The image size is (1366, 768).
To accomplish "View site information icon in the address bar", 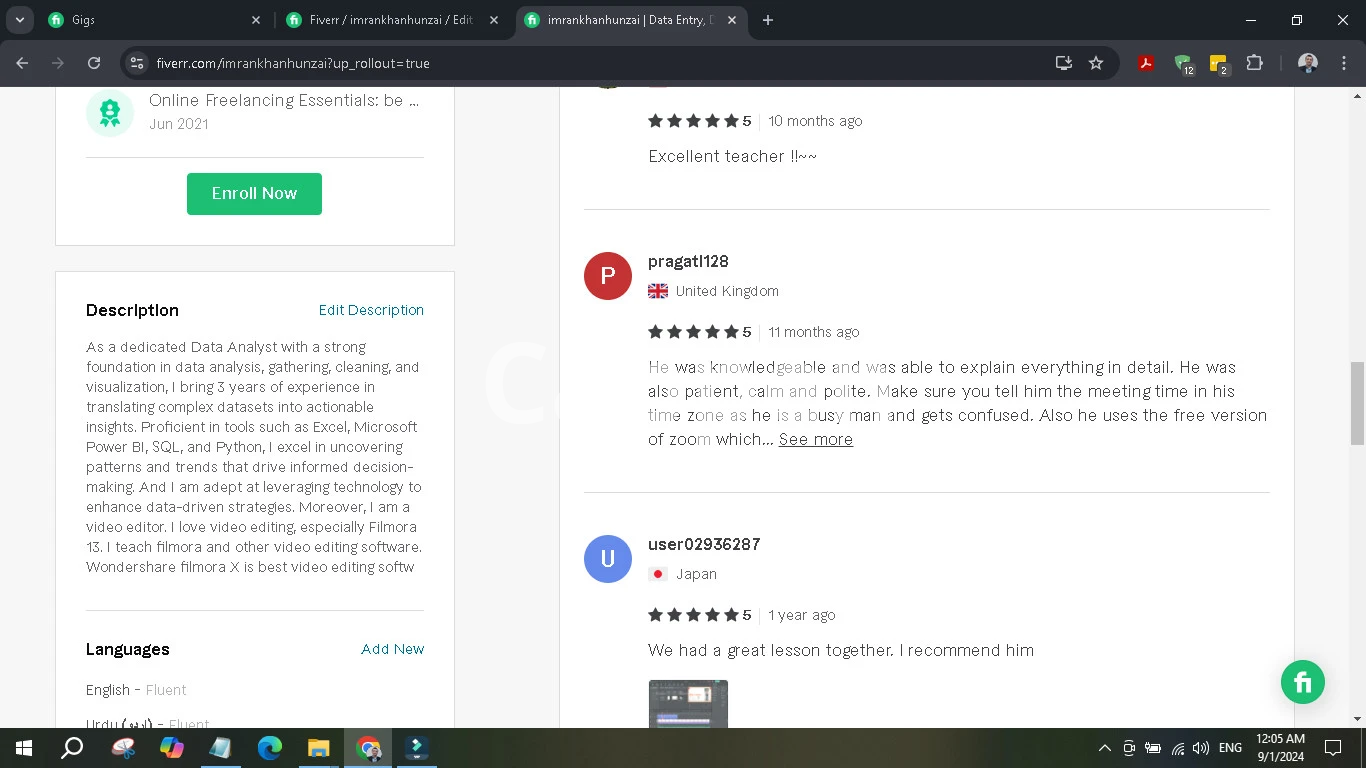I will coord(137,63).
